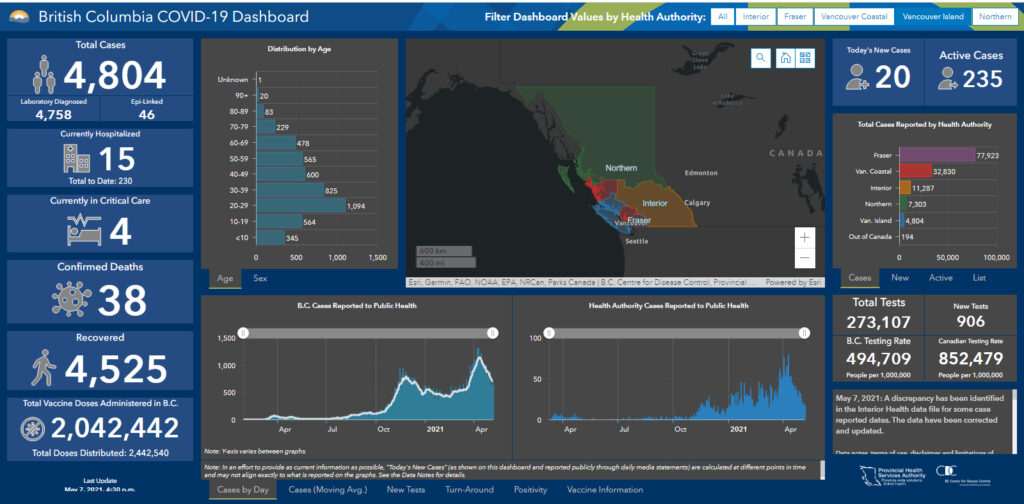Open the Positivity tab
This screenshot has height=504, width=1024.
pyautogui.click(x=530, y=490)
